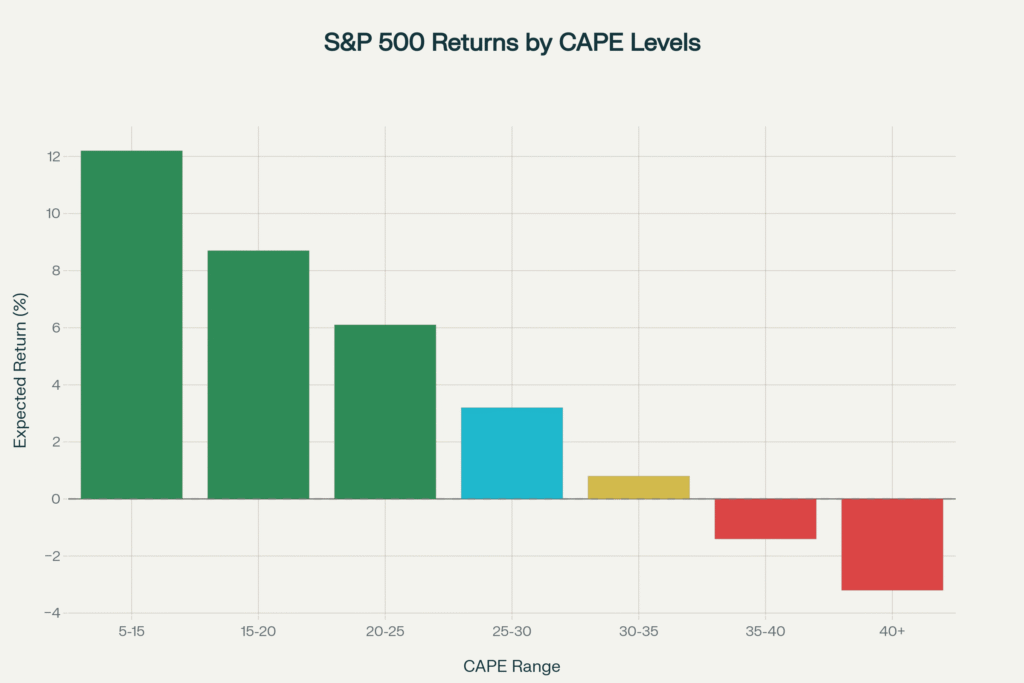This screenshot has height=683, width=1024.
Task: Click the 35-40 x-axis label
Action: click(x=765, y=632)
